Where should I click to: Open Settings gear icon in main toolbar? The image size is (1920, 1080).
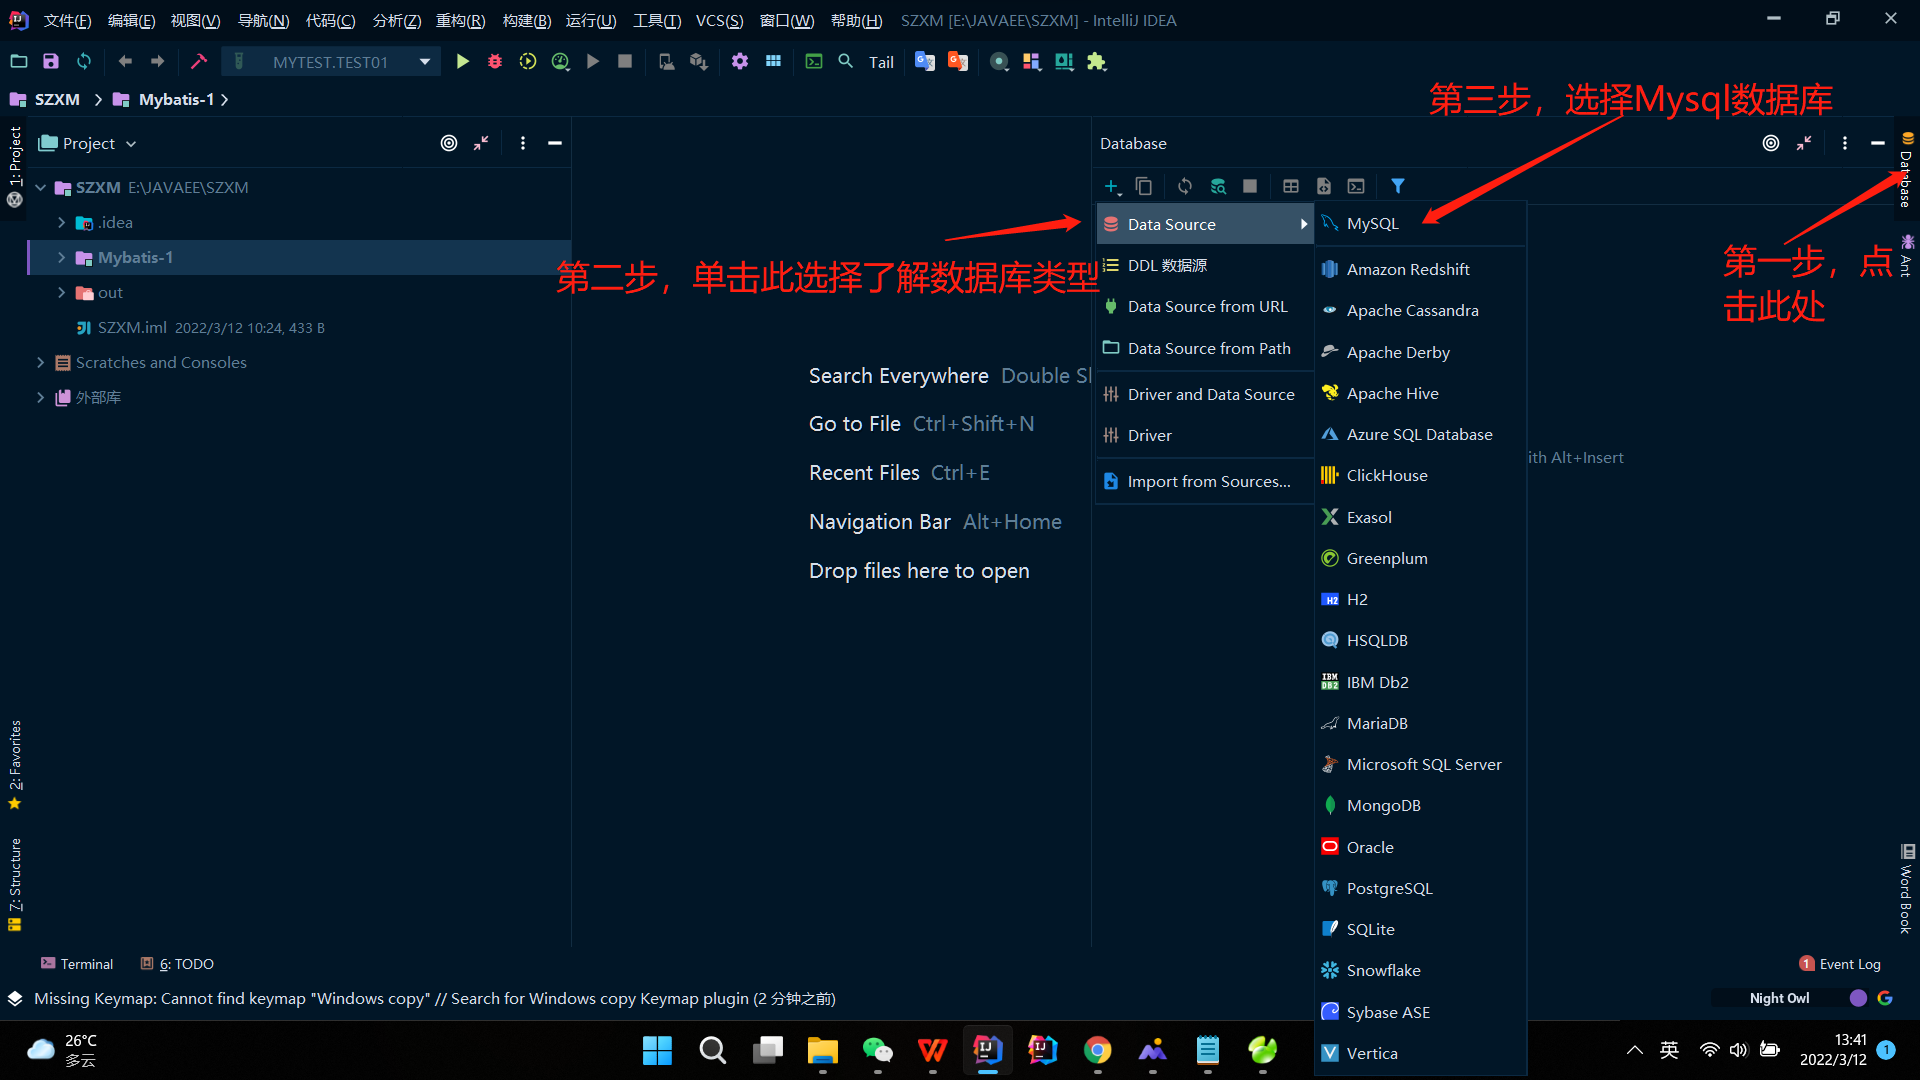740,62
